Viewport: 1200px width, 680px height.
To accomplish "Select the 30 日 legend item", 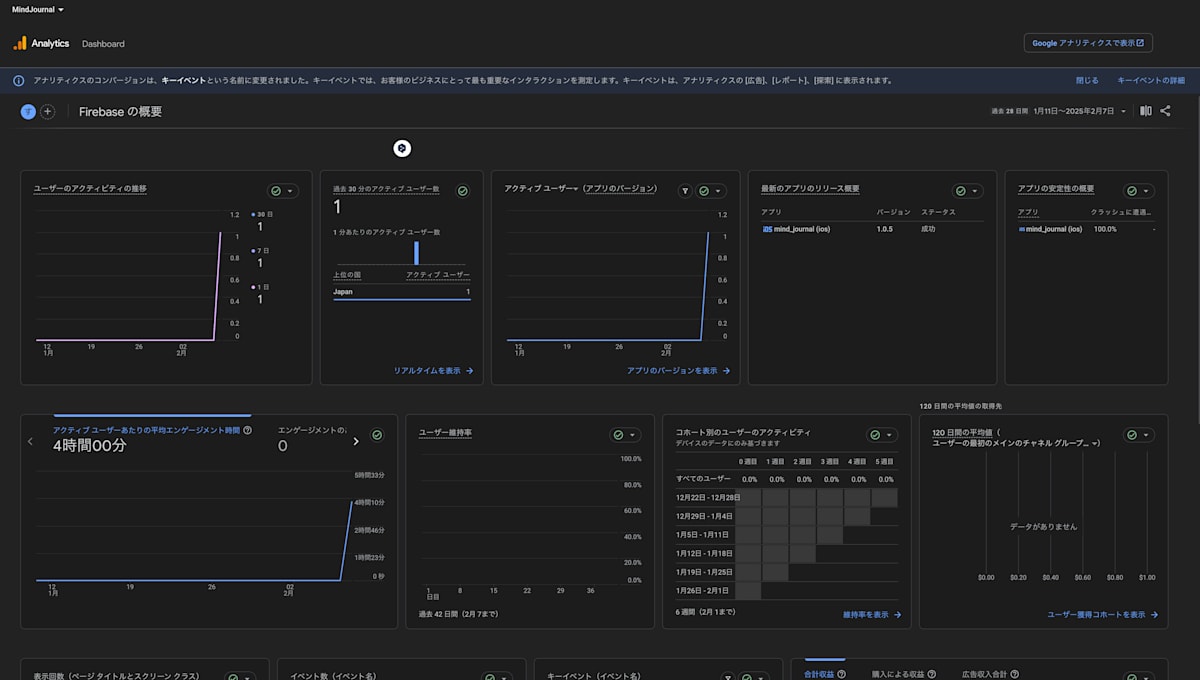I will (260, 221).
